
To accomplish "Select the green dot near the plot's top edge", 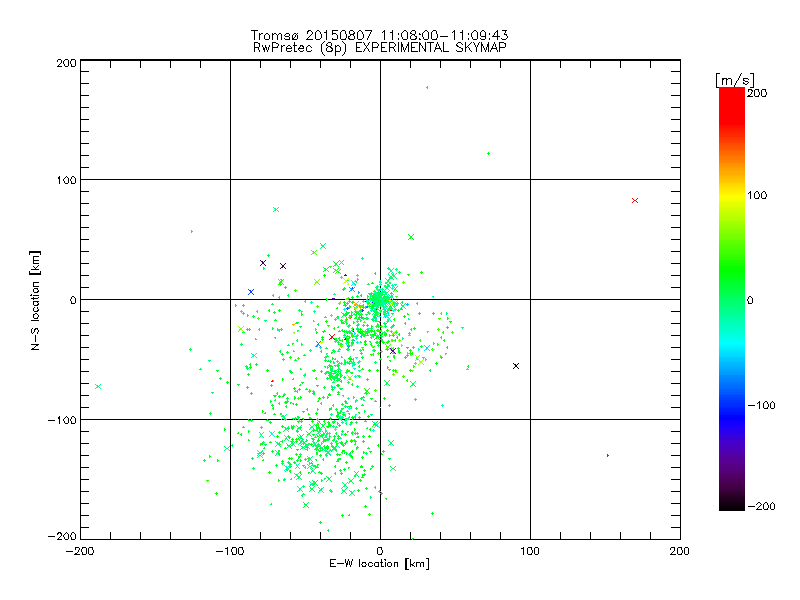I will [x=427, y=88].
